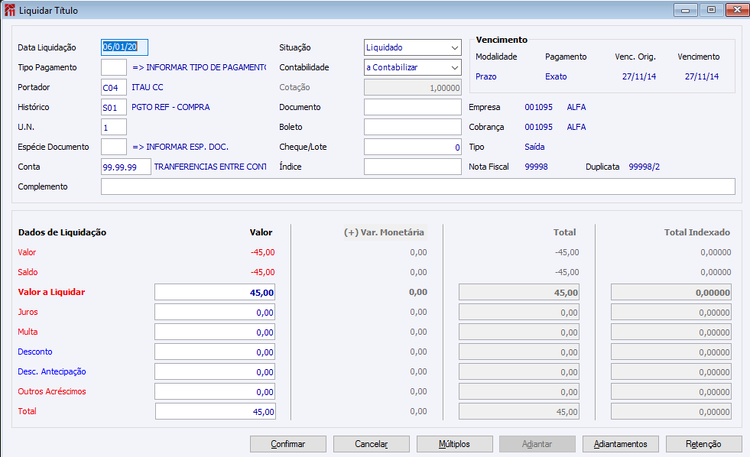Click the Duplicata number 99998/2

[x=644, y=167]
